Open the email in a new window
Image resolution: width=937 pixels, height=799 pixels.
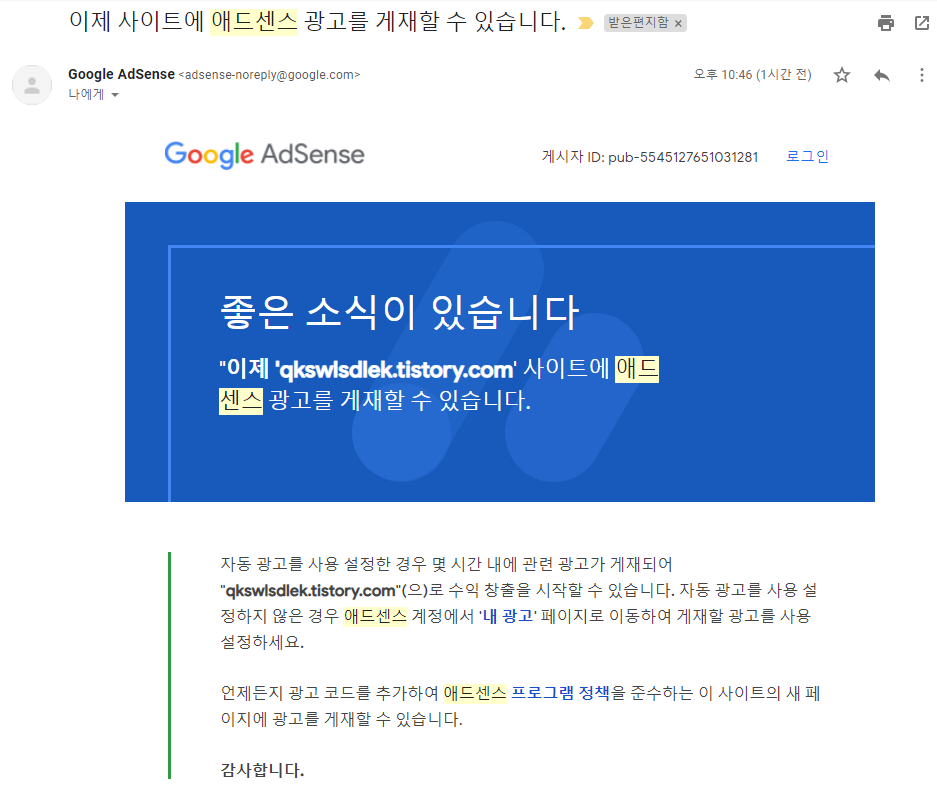pyautogui.click(x=922, y=23)
